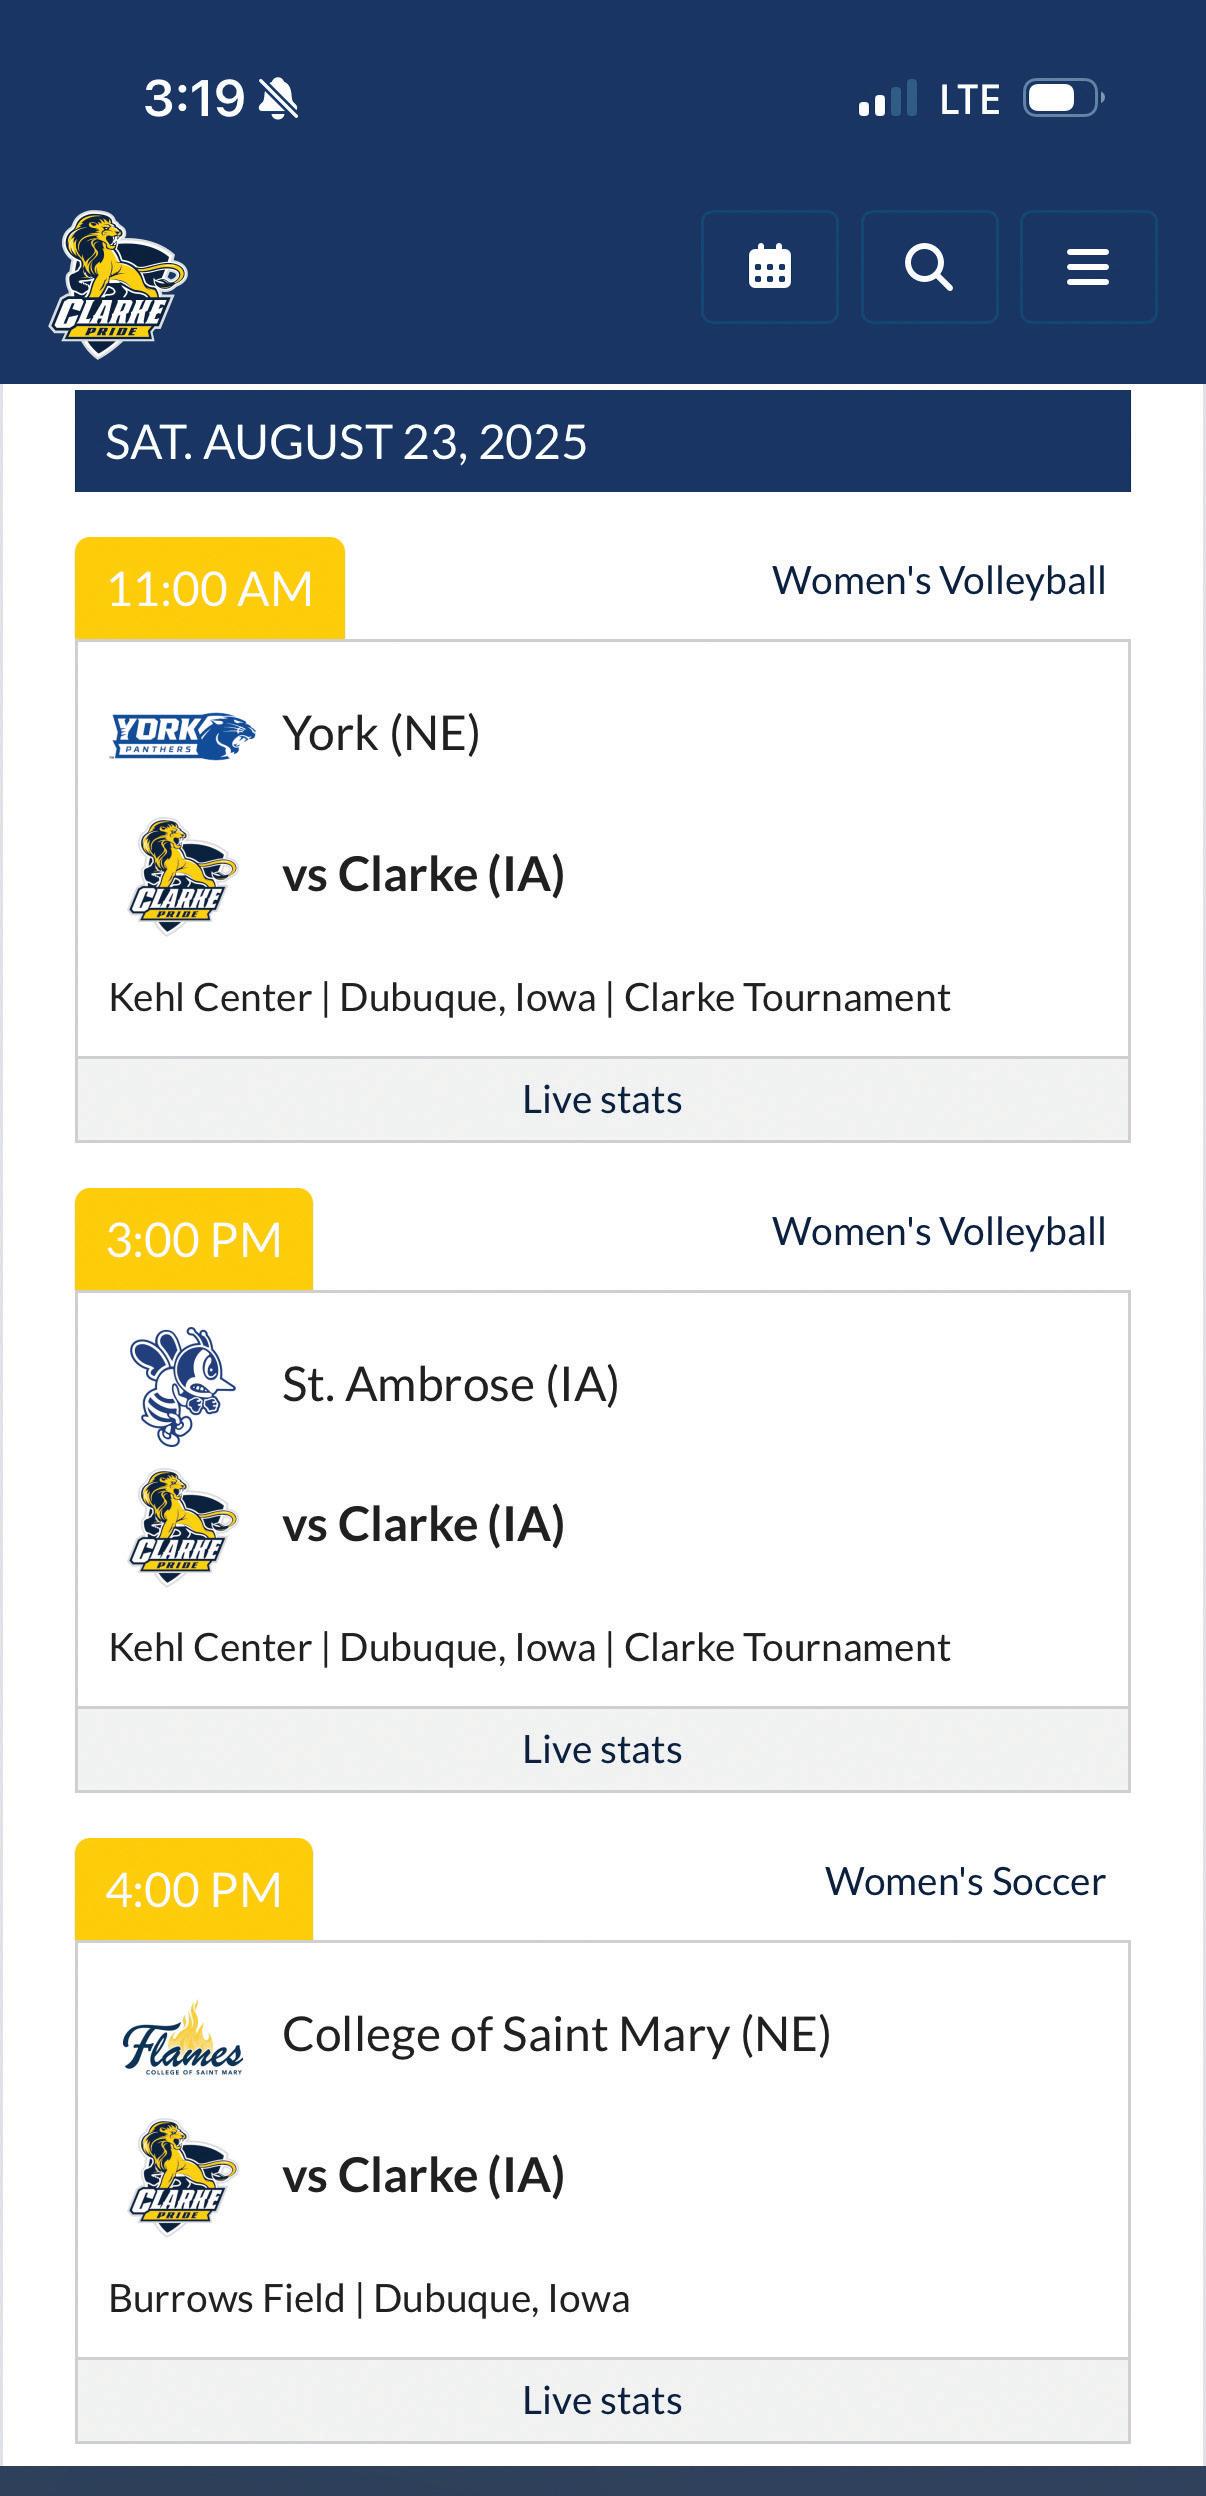The width and height of the screenshot is (1206, 2496).
Task: Tap the Sat. August 23, 2025 date header
Action: [x=603, y=441]
